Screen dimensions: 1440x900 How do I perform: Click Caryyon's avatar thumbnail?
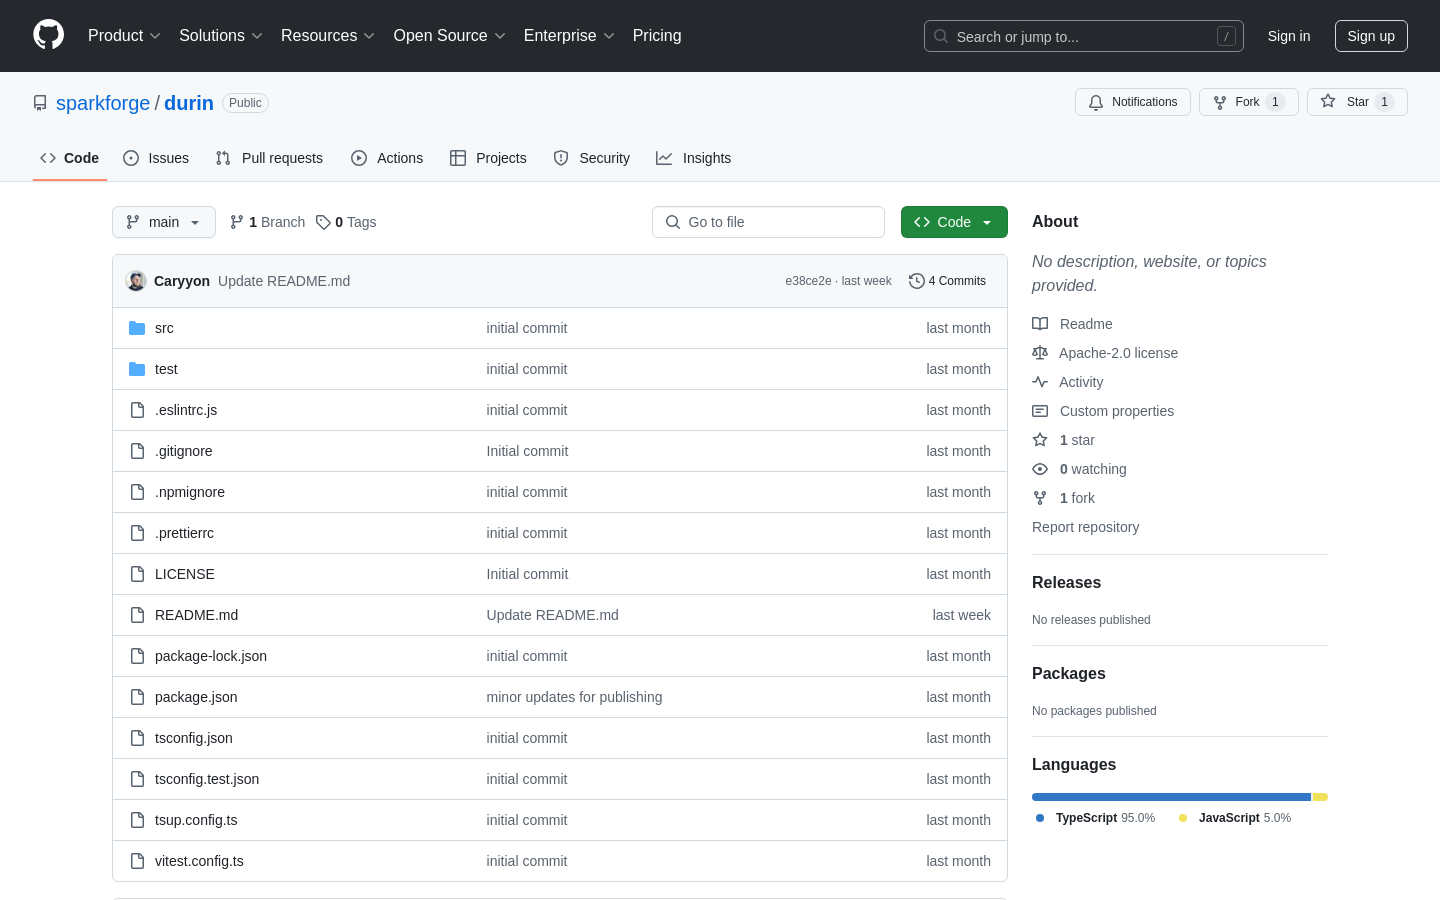tap(136, 281)
